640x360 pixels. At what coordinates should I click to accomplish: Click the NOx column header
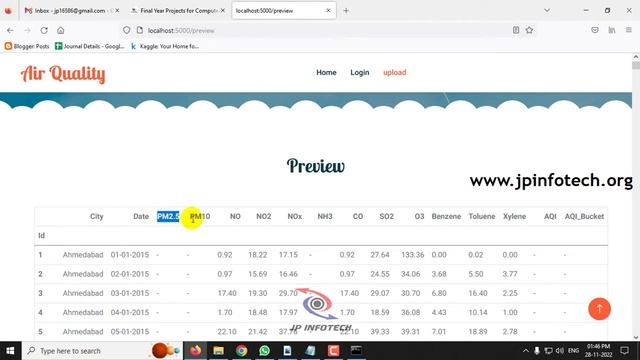(295, 216)
